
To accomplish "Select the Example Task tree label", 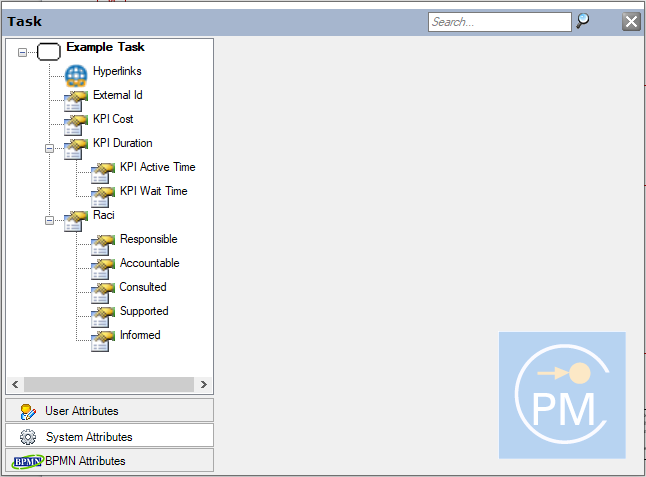I will tap(105, 47).
